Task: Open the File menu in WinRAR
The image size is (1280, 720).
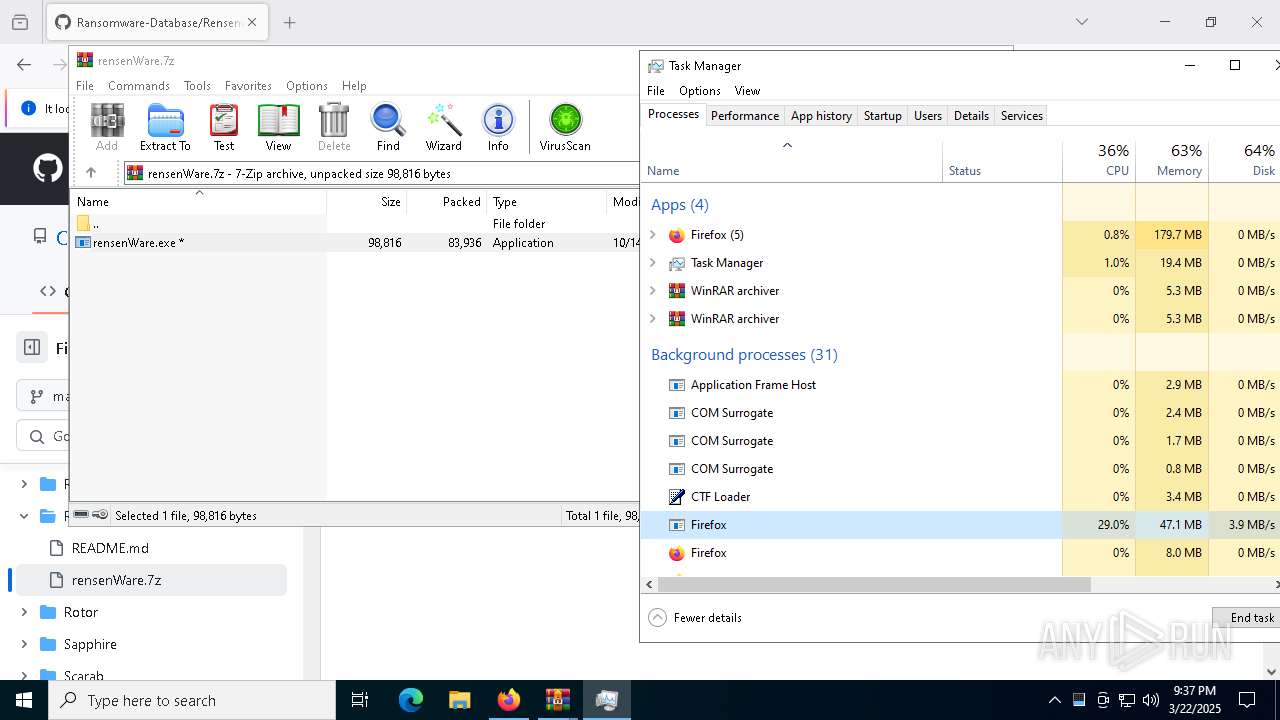Action: [x=85, y=86]
